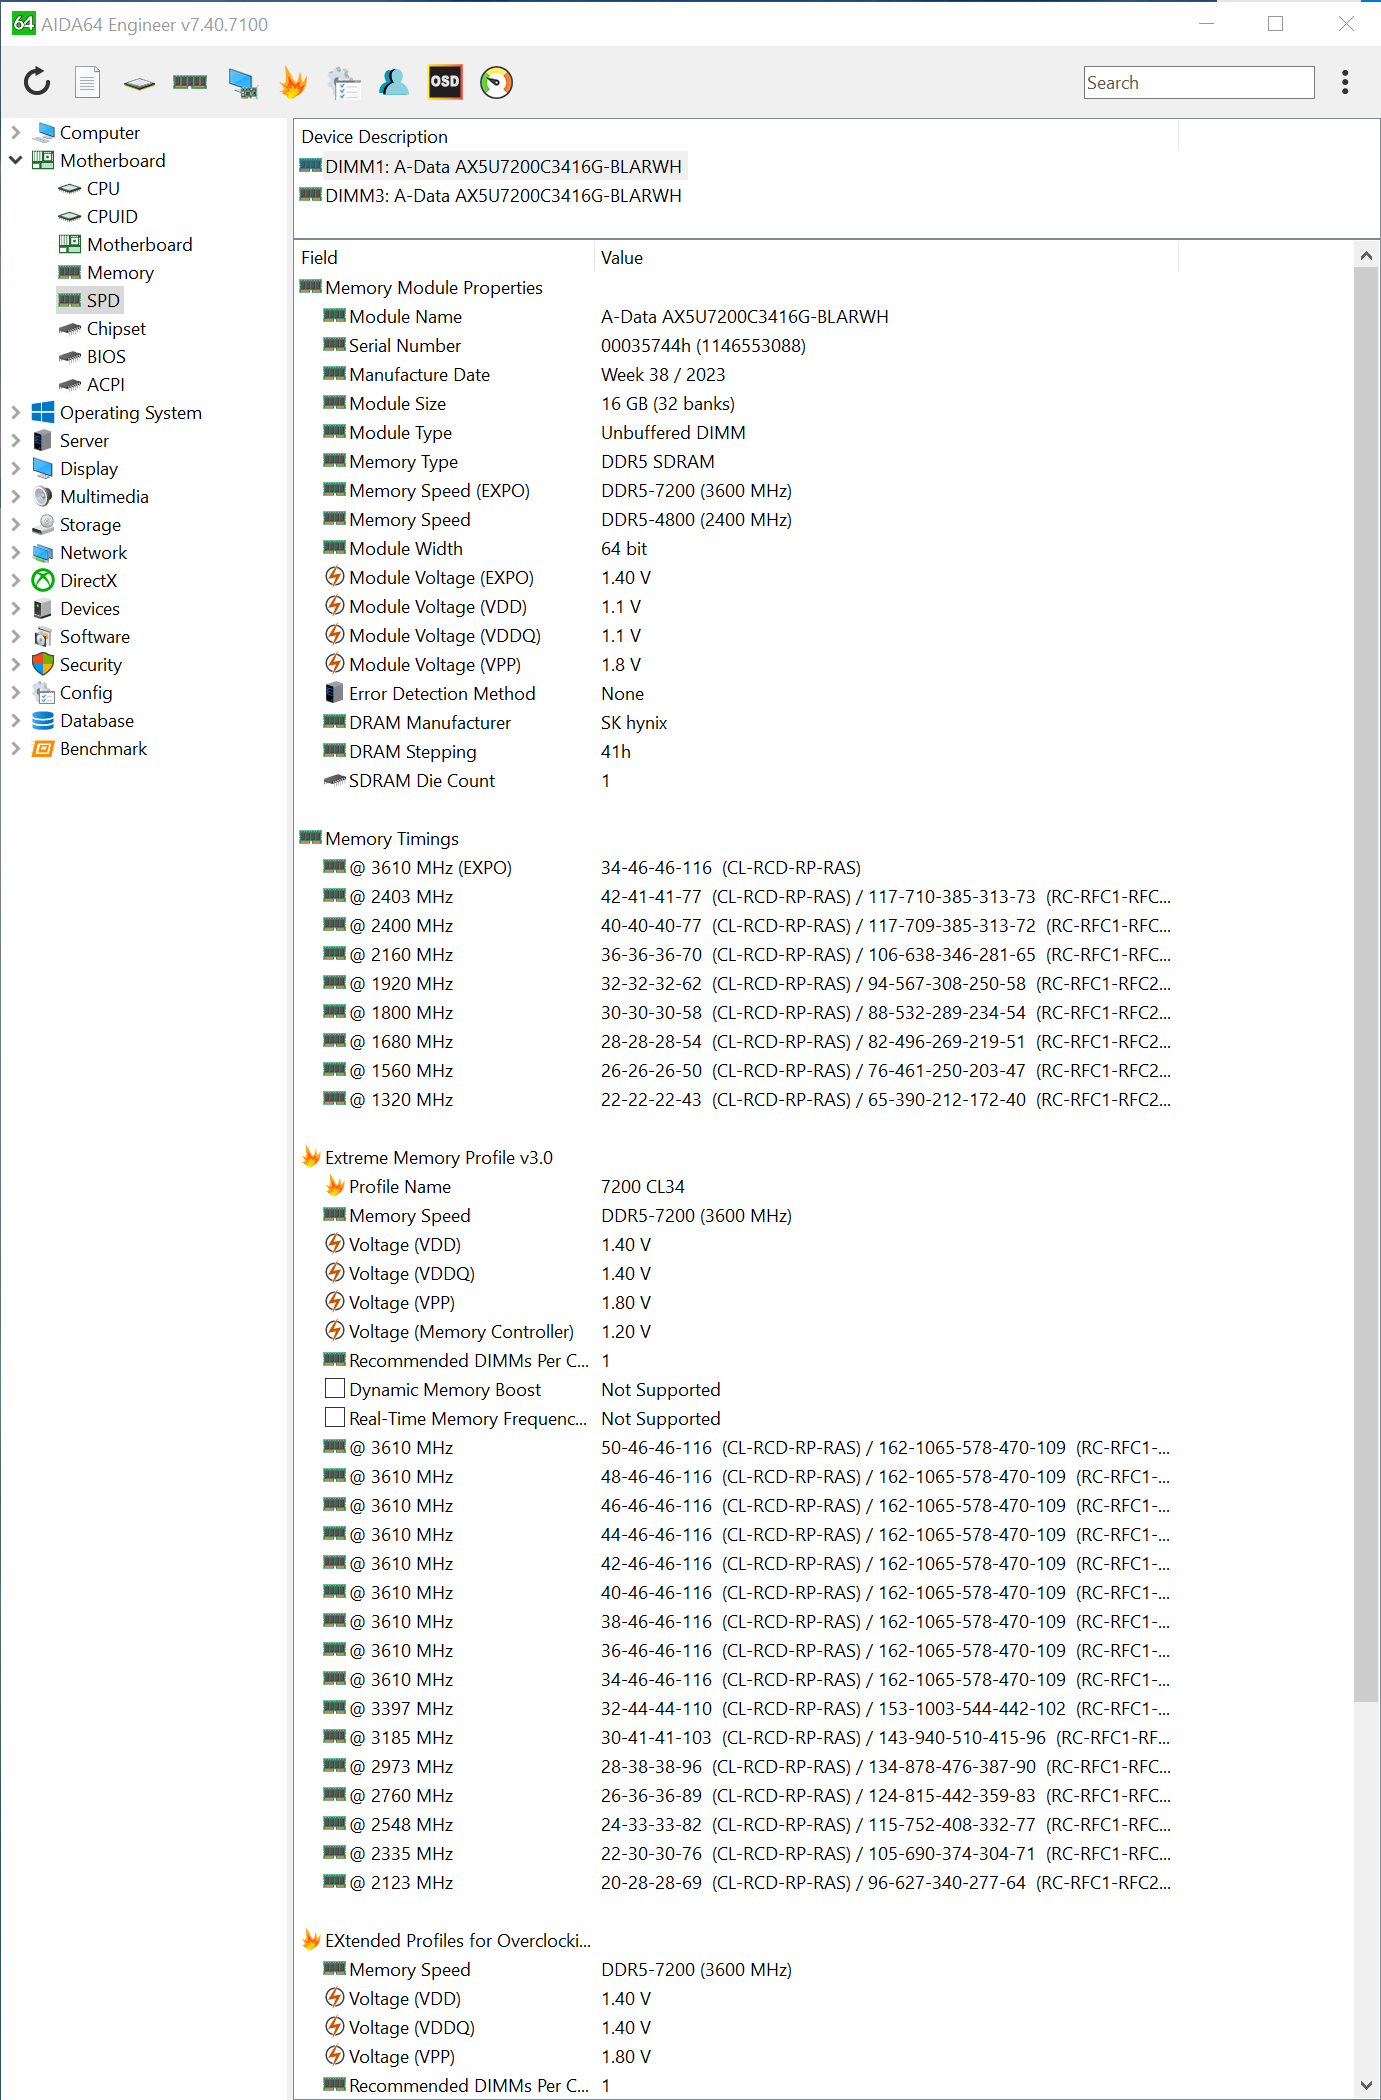Toggle the Real-Time Memory Frequency checkbox
Viewport: 1381px width, 2100px height.
pyautogui.click(x=335, y=1418)
